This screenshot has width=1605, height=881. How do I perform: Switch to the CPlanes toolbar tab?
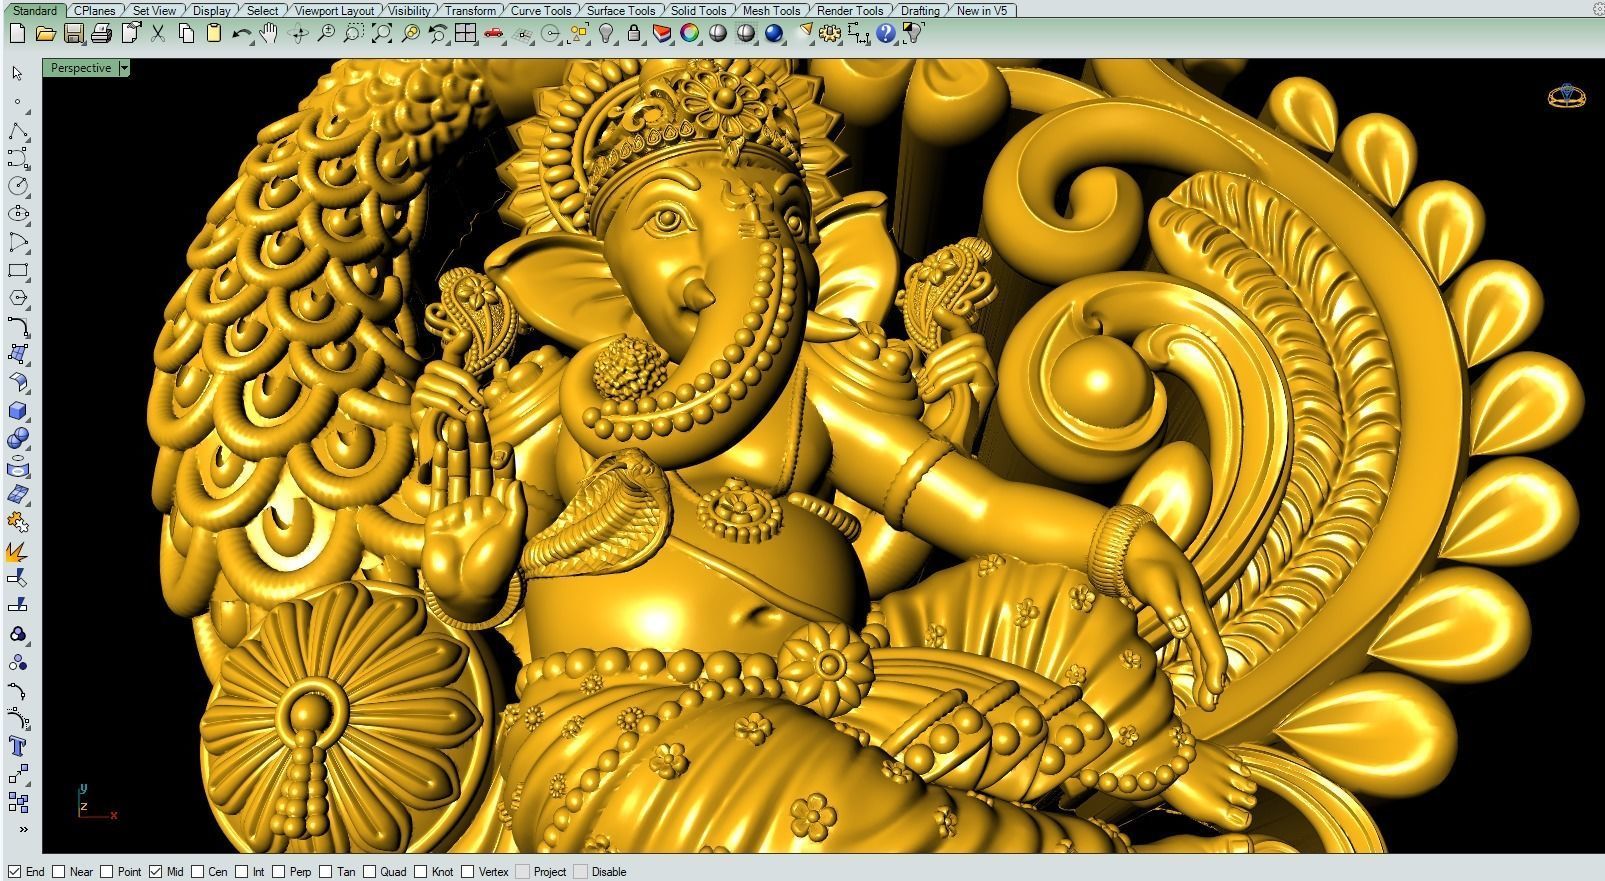point(95,10)
